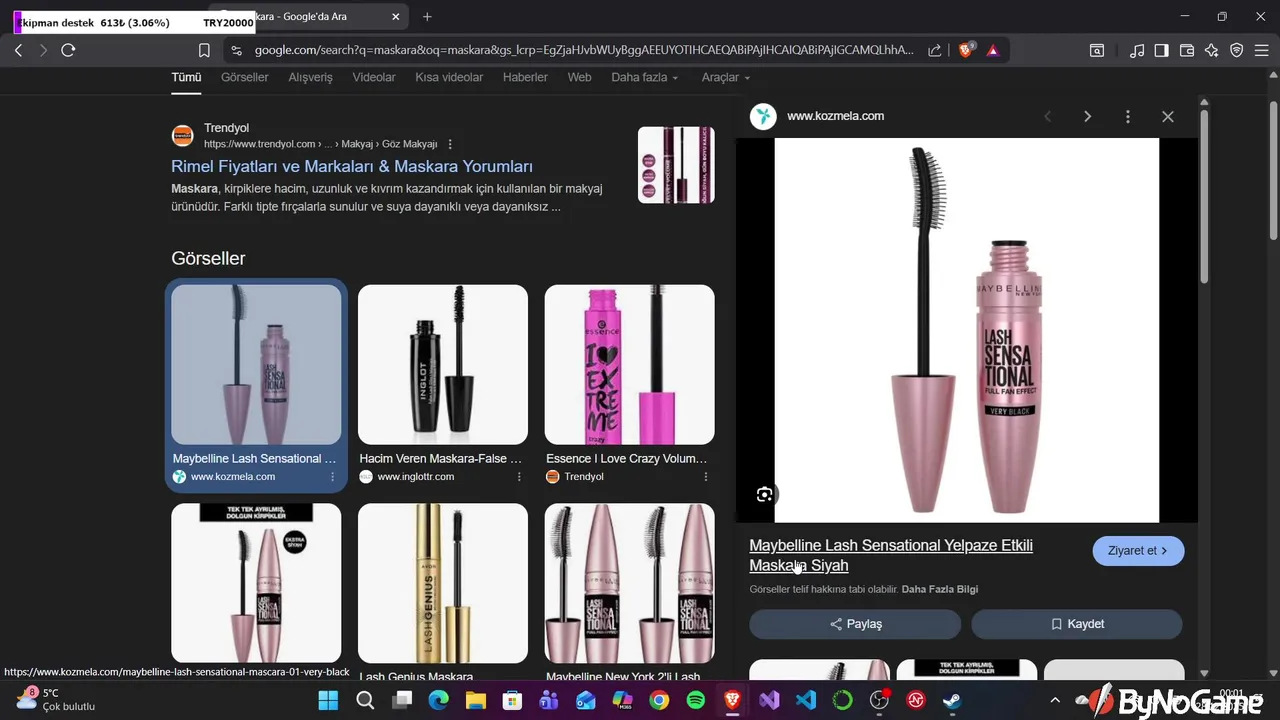Image resolution: width=1280 pixels, height=720 pixels.
Task: Open Brave Rewards triangle icon
Action: point(992,50)
